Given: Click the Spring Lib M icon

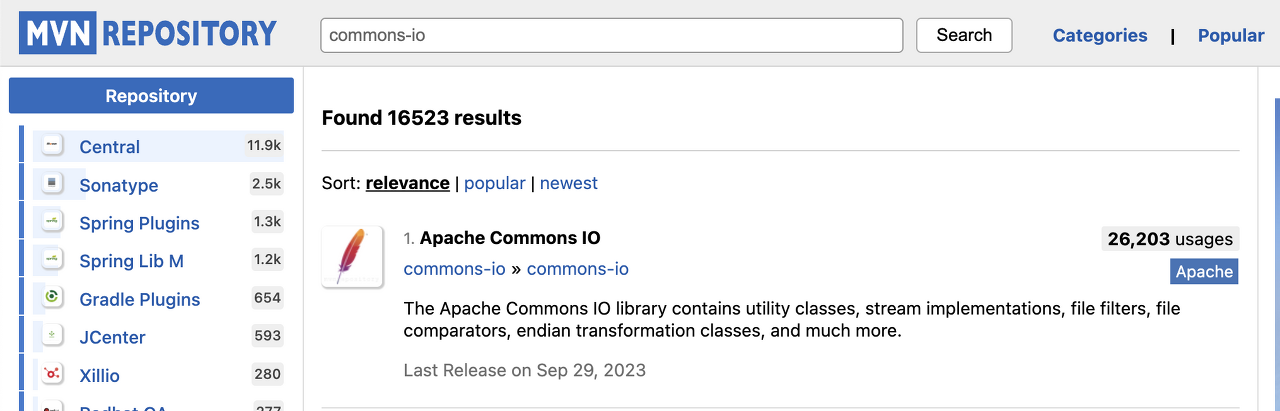Looking at the screenshot, I should [53, 260].
